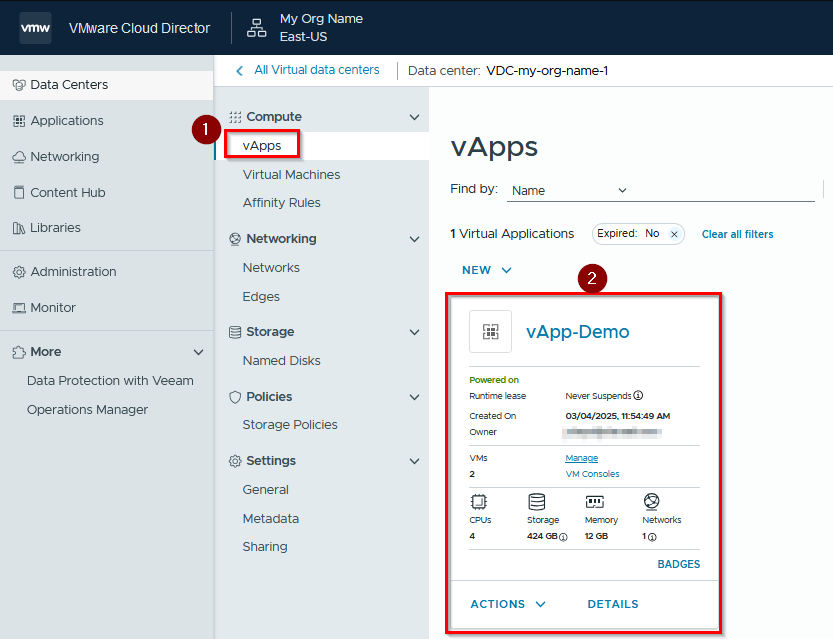This screenshot has width=833, height=639.
Task: Click the Compute section dotted grid icon
Action: 235,117
